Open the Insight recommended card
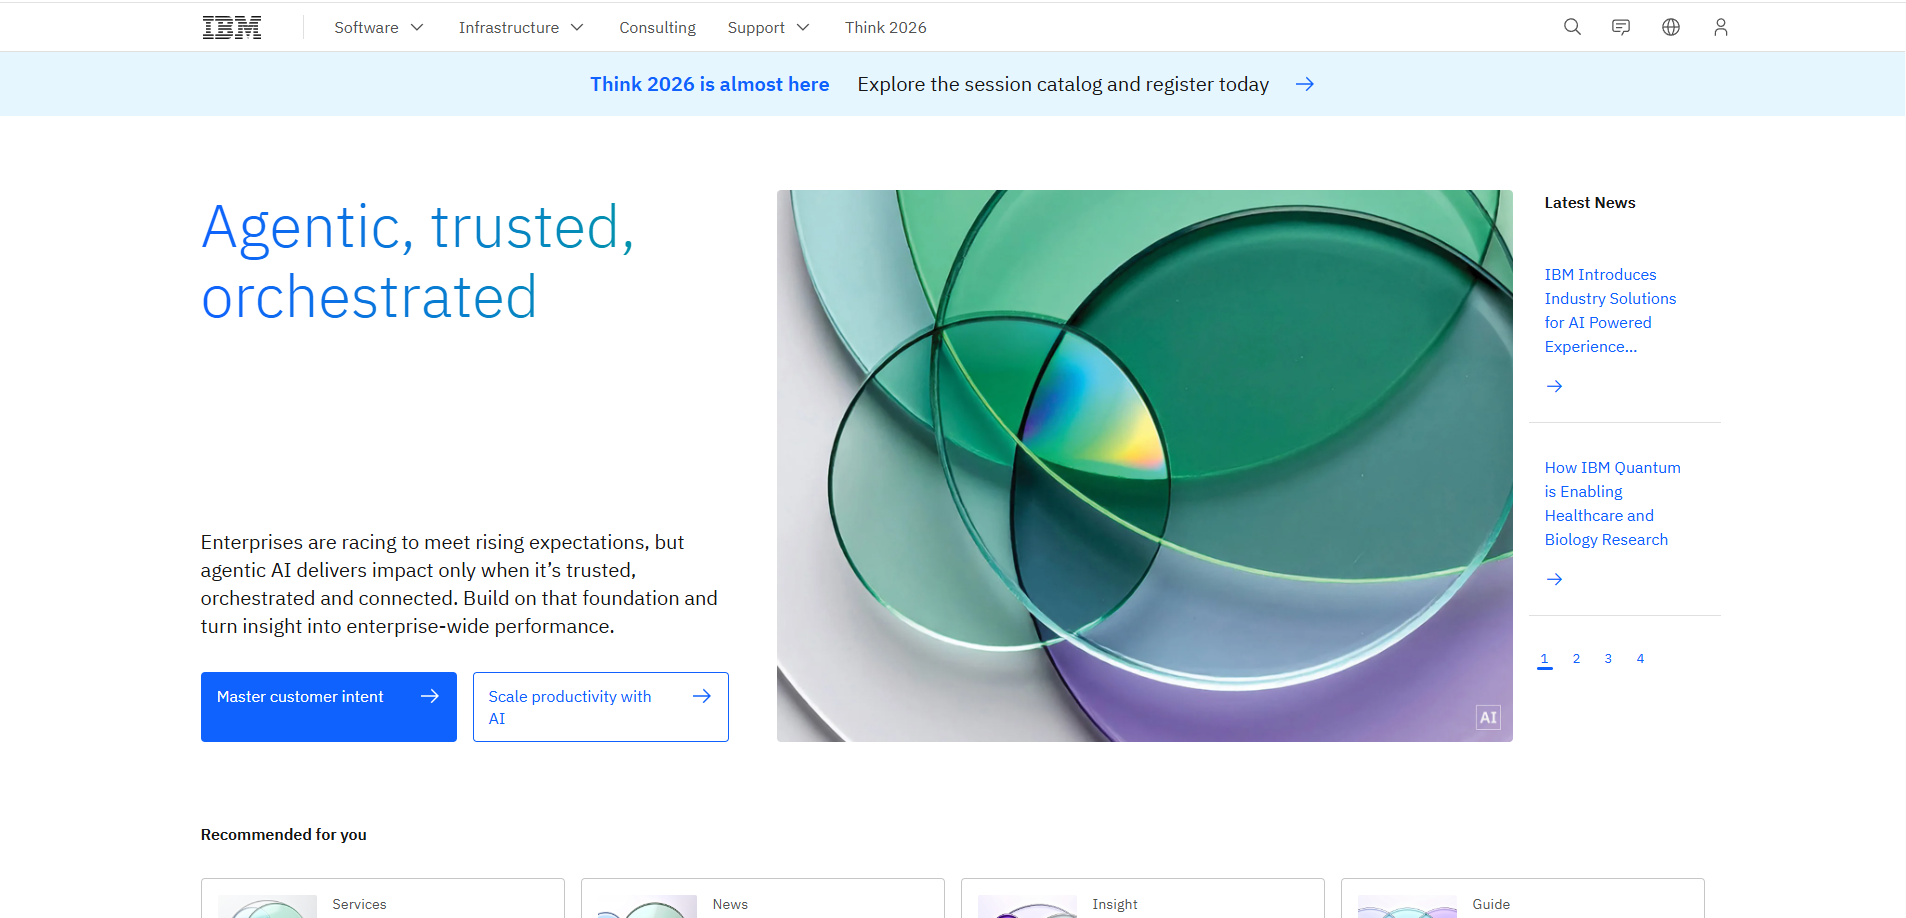This screenshot has height=918, width=1906. point(1143,898)
